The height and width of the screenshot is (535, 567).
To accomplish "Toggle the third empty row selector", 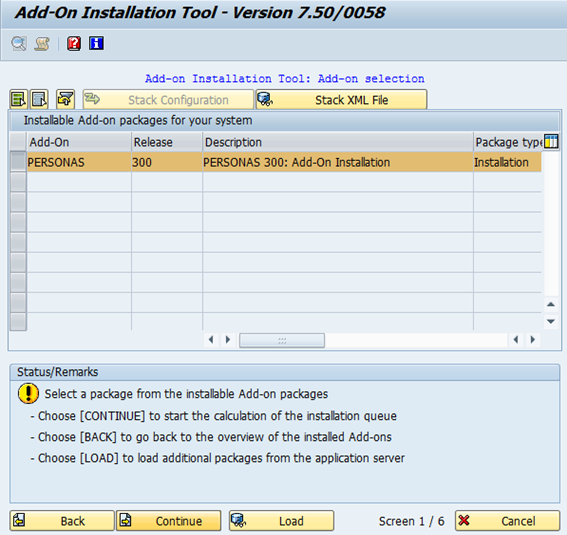I will (x=18, y=222).
